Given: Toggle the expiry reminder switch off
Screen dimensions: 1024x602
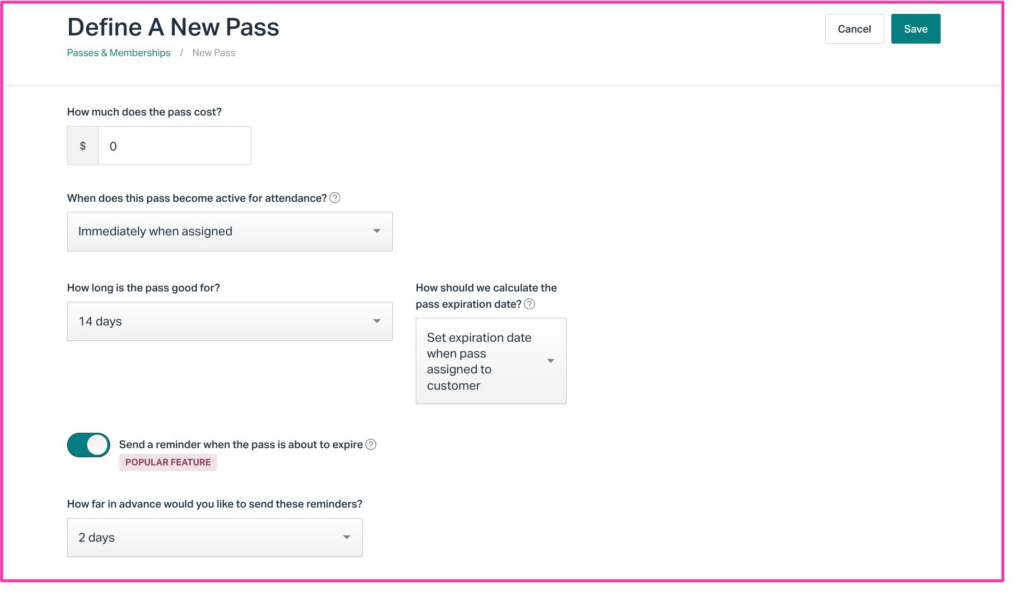Looking at the screenshot, I should point(89,445).
